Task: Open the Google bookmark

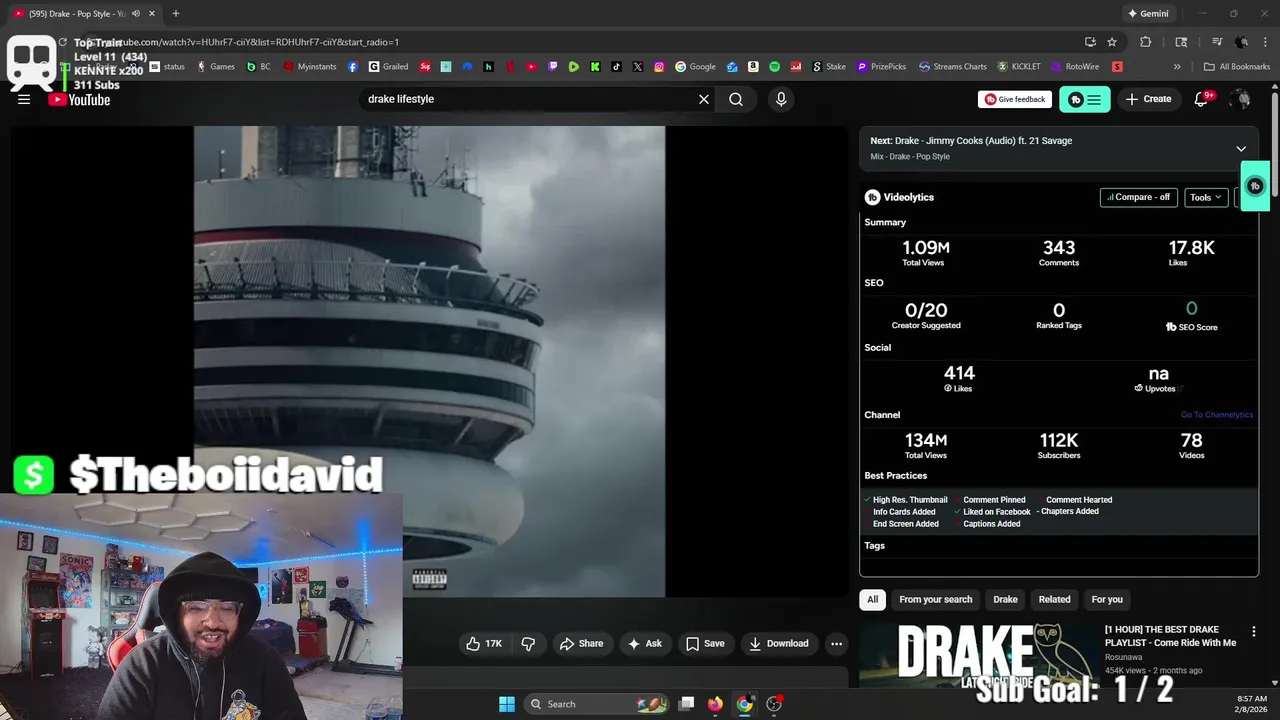Action: 696,67
